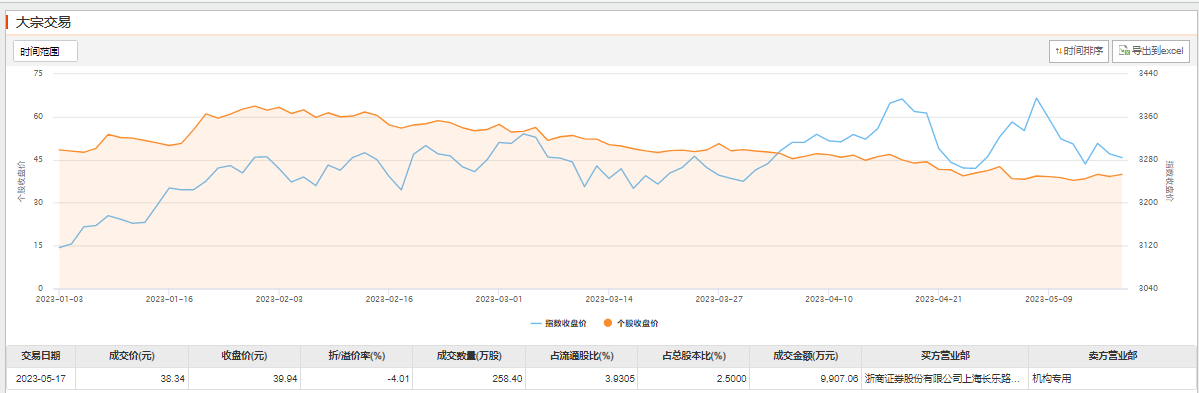This screenshot has height=393, width=1199.
Task: Export data with 导出到excel button
Action: pyautogui.click(x=1151, y=51)
